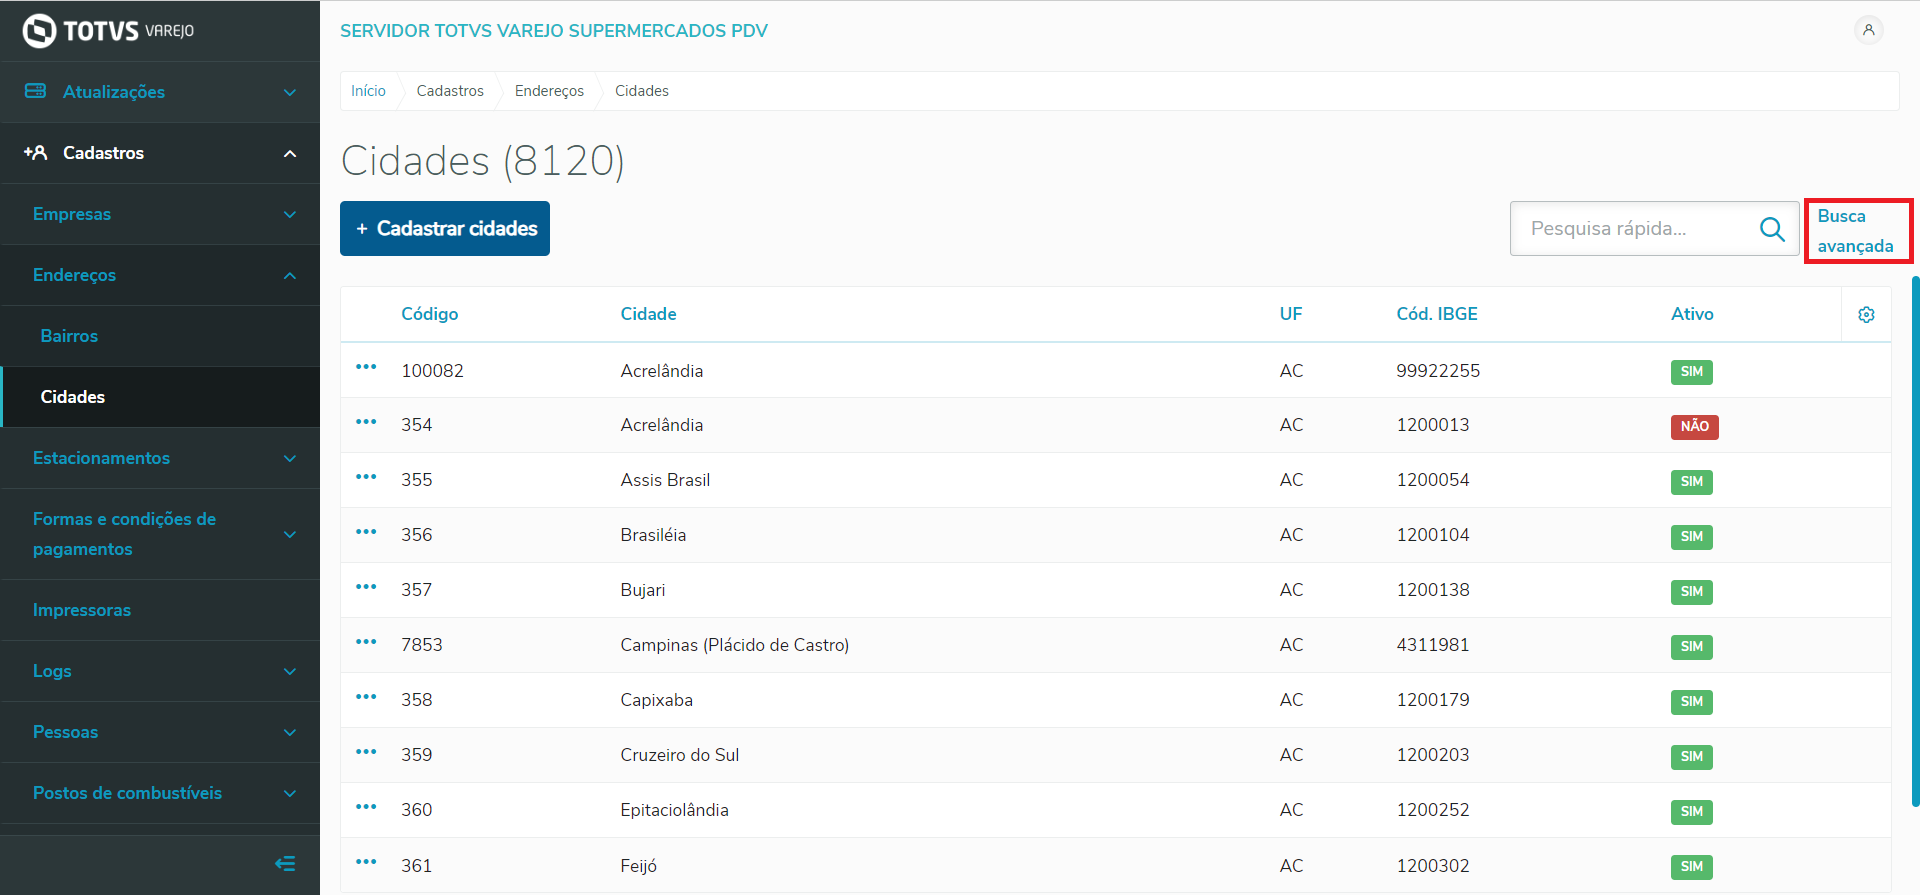
Task: Open row actions for Bujari
Action: (366, 587)
